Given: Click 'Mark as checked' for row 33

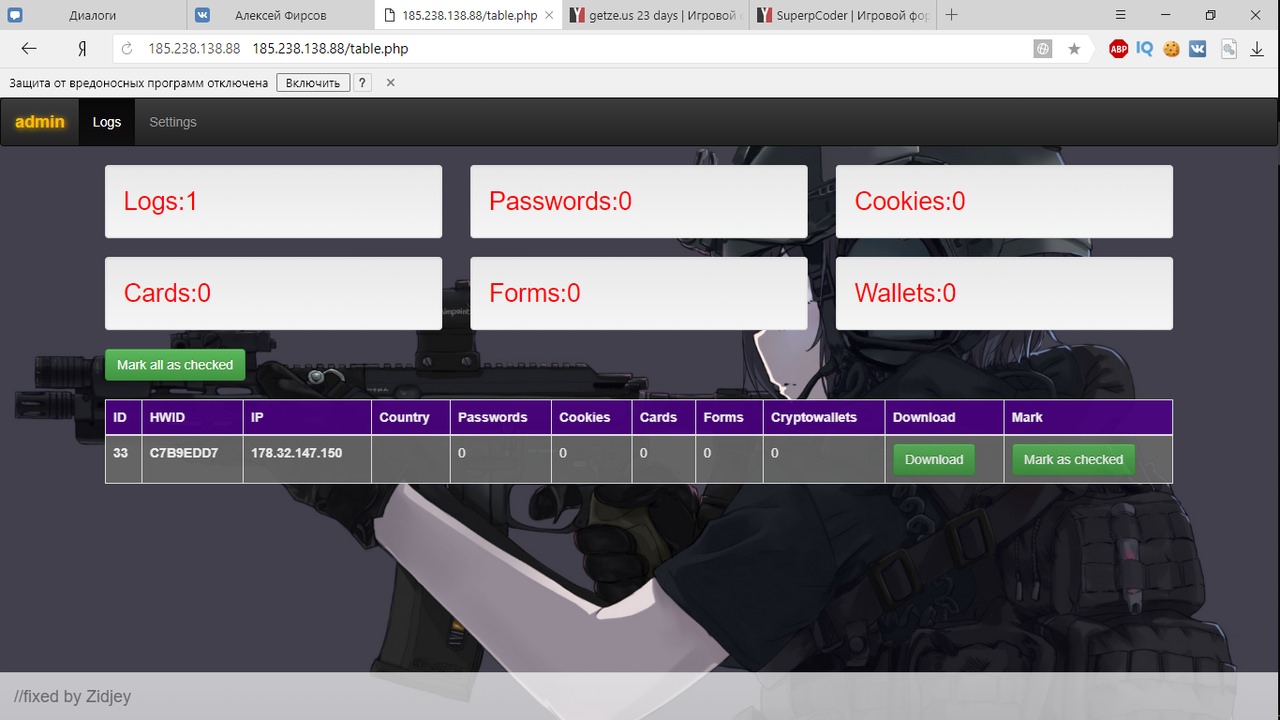Looking at the screenshot, I should tap(1073, 459).
